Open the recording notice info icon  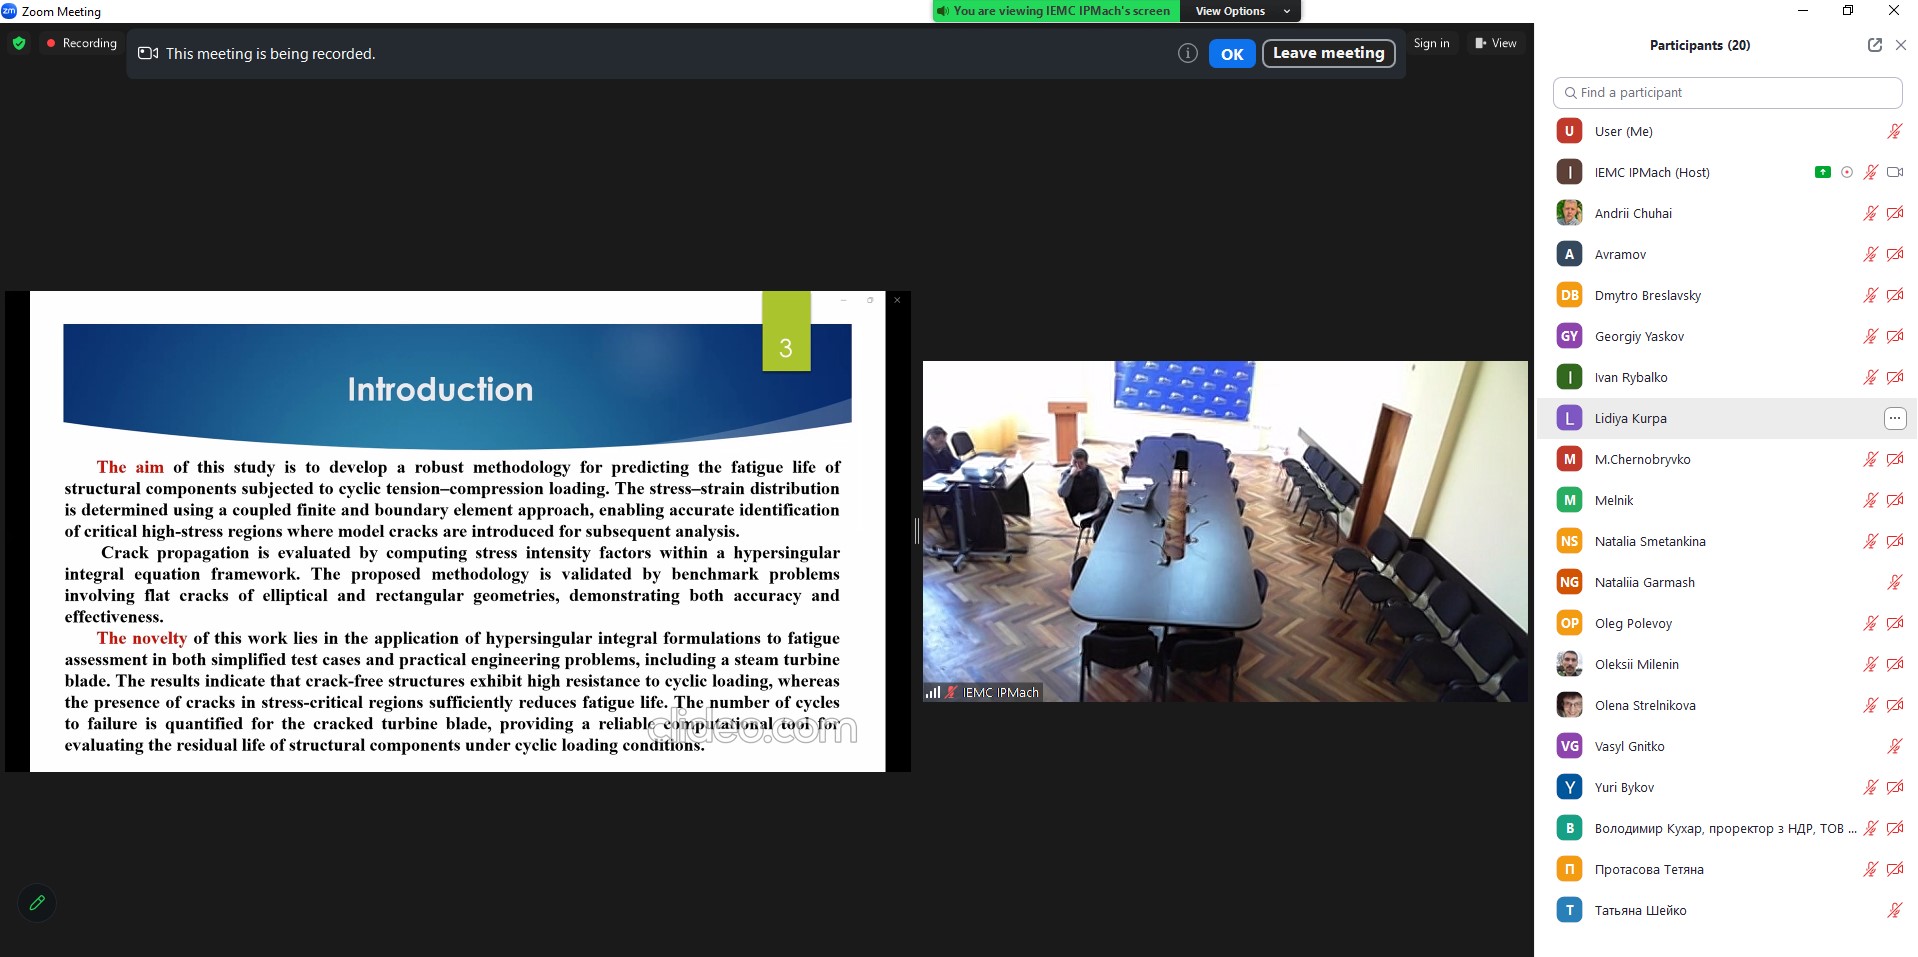coord(1187,54)
